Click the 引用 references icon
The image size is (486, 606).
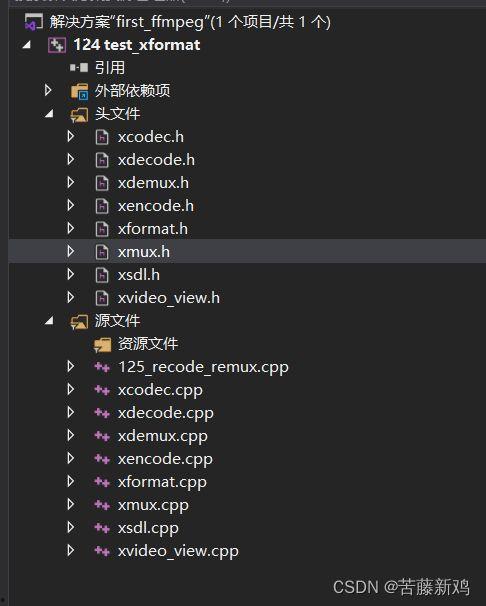79,68
